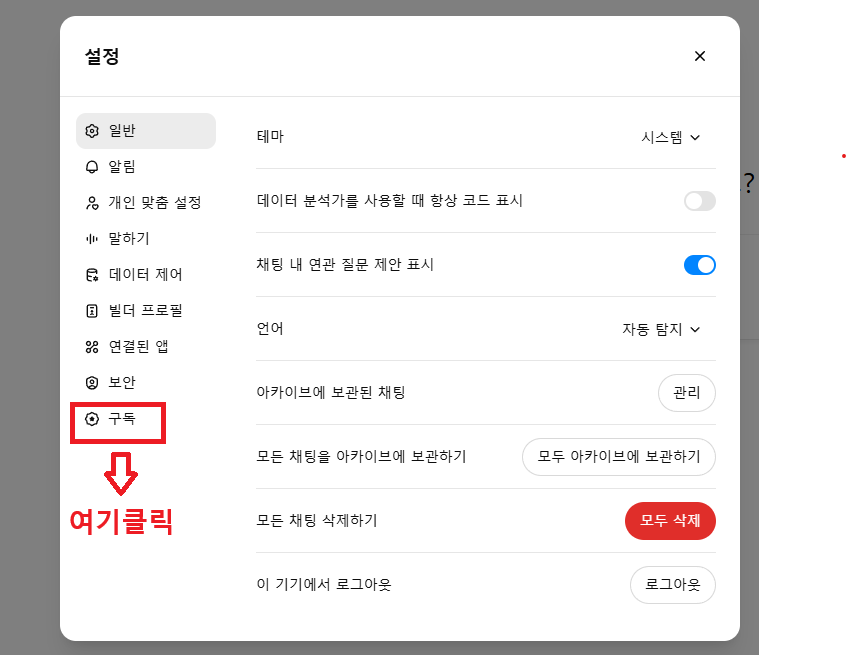Disable the 연관 질문 제안 표시 toggle

click(x=700, y=265)
